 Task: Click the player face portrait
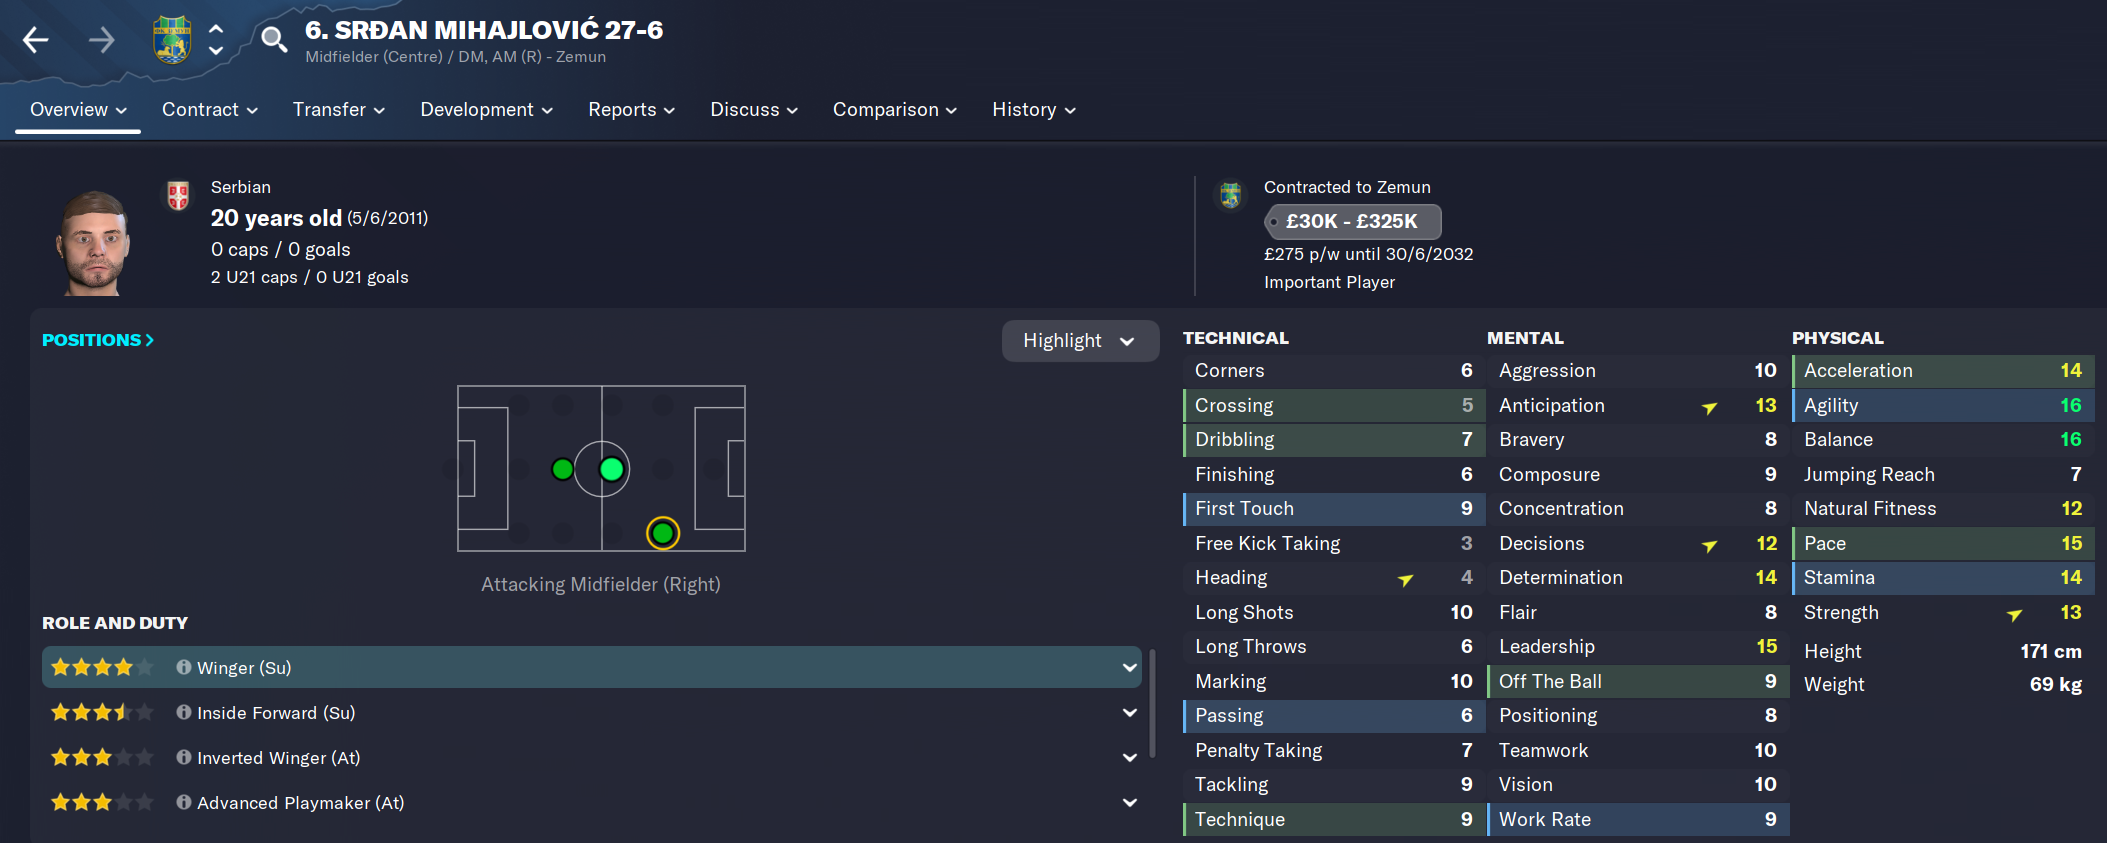pyautogui.click(x=94, y=243)
